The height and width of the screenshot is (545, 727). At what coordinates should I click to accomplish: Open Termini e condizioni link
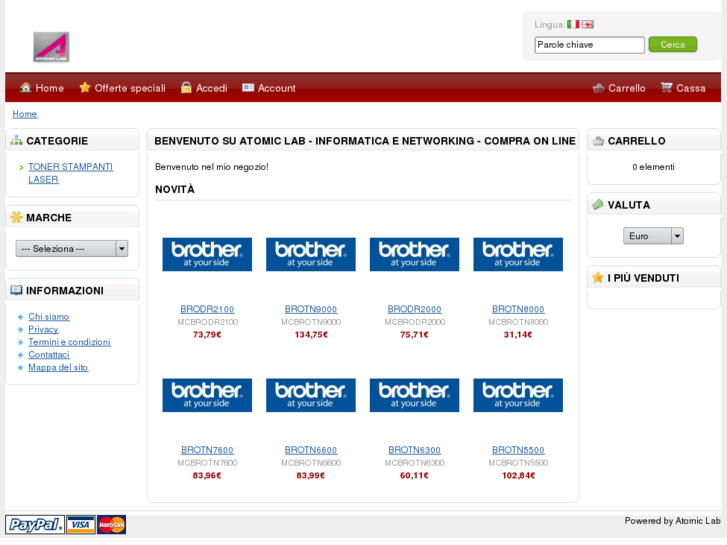click(x=69, y=342)
